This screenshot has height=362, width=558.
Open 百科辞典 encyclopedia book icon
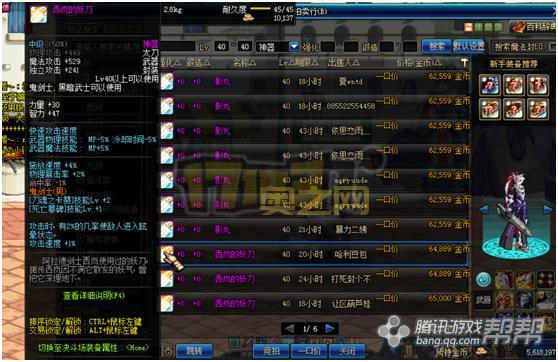(518, 27)
